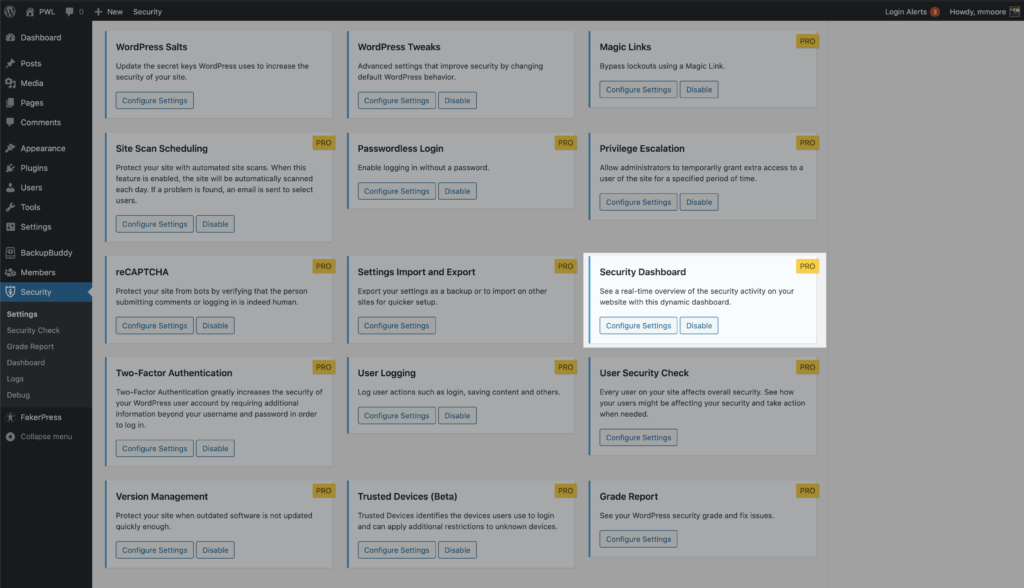Screen dimensions: 1024x588
Task: Configure Settings for Trusted Devices (Beta)
Action: tap(396, 550)
